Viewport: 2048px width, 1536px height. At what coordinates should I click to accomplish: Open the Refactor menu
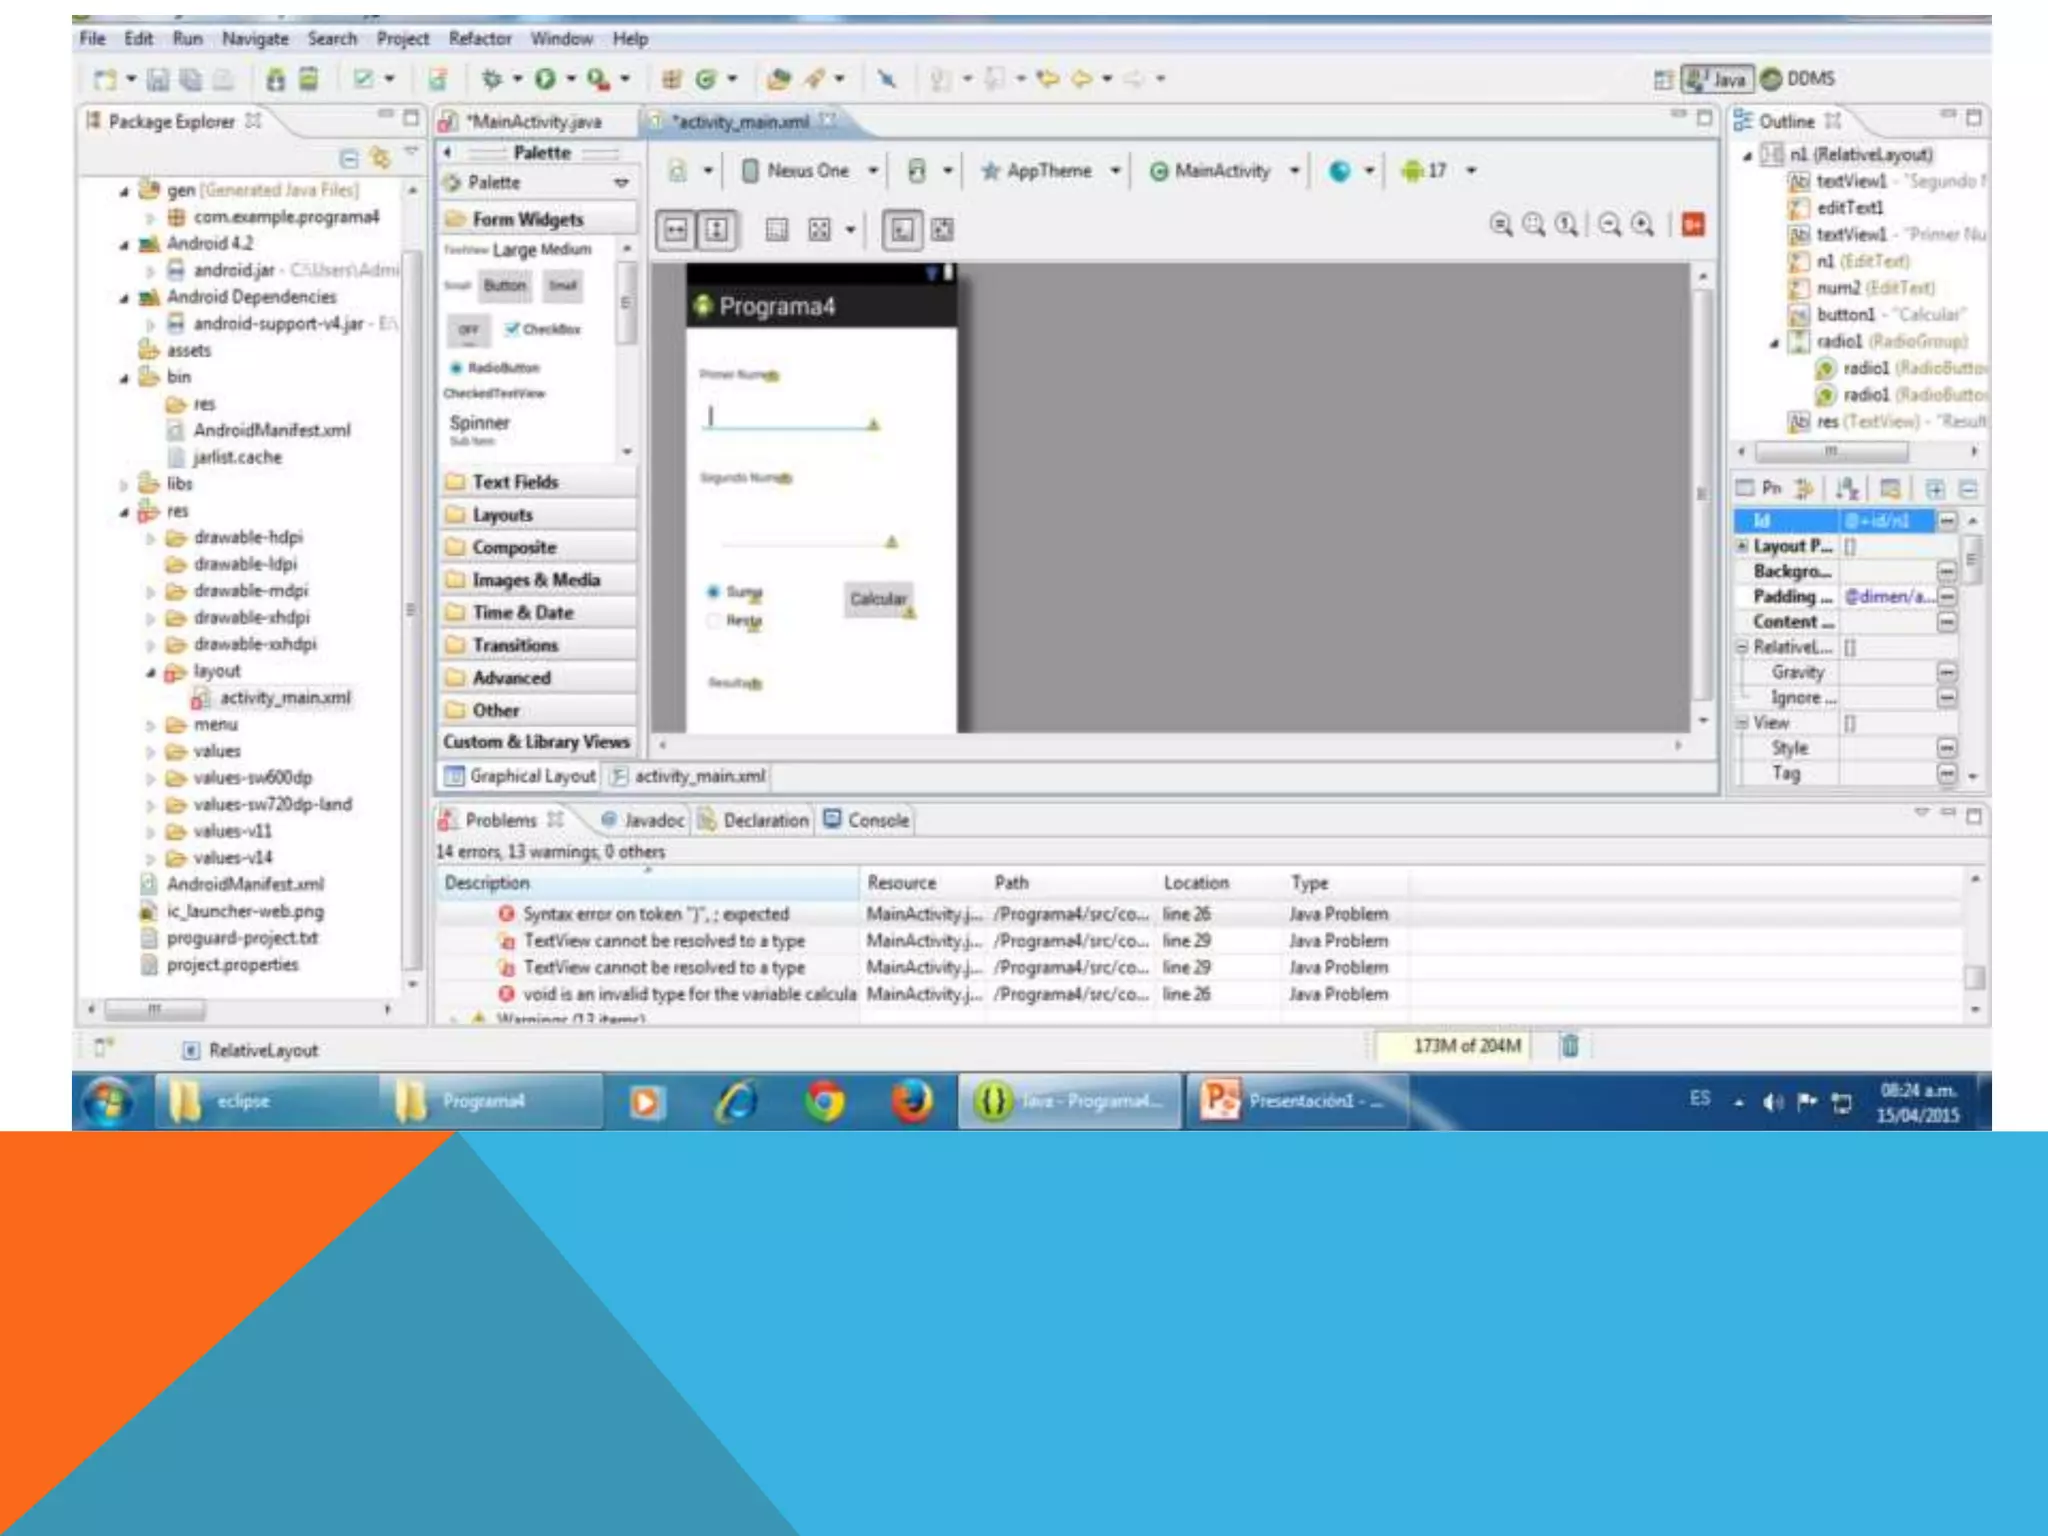(479, 39)
